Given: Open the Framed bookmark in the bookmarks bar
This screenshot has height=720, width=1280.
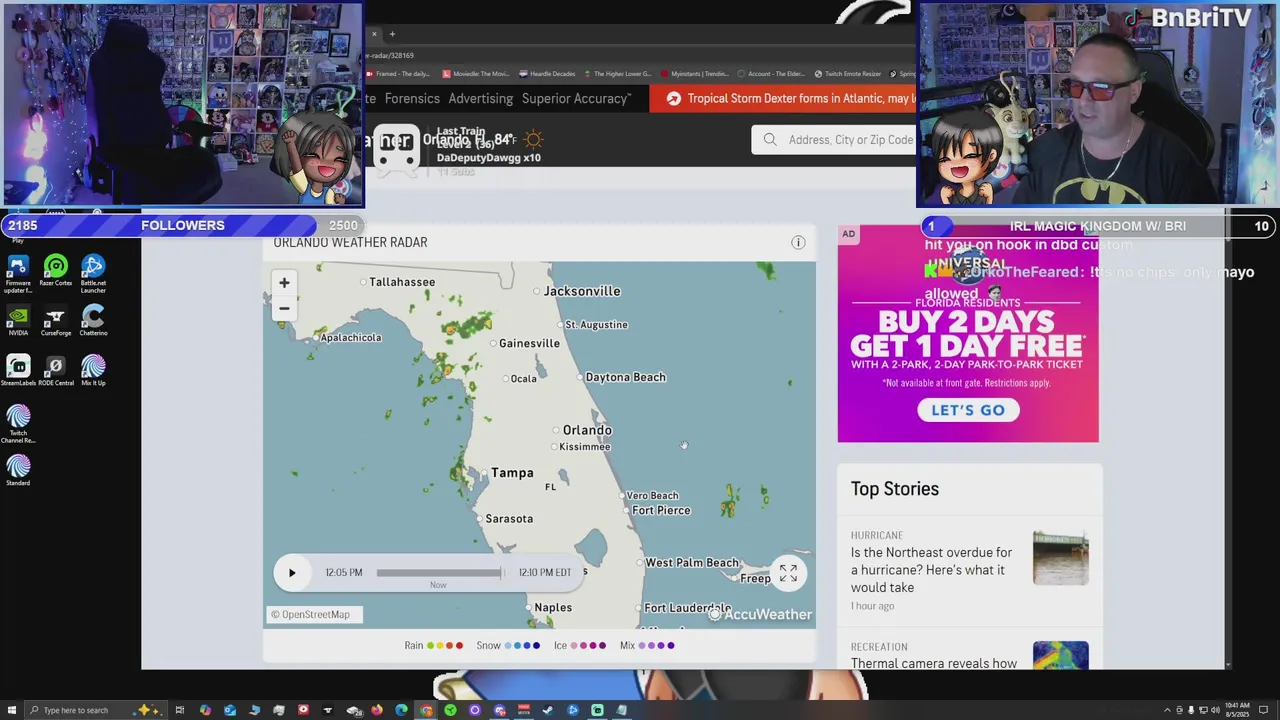Looking at the screenshot, I should [398, 74].
